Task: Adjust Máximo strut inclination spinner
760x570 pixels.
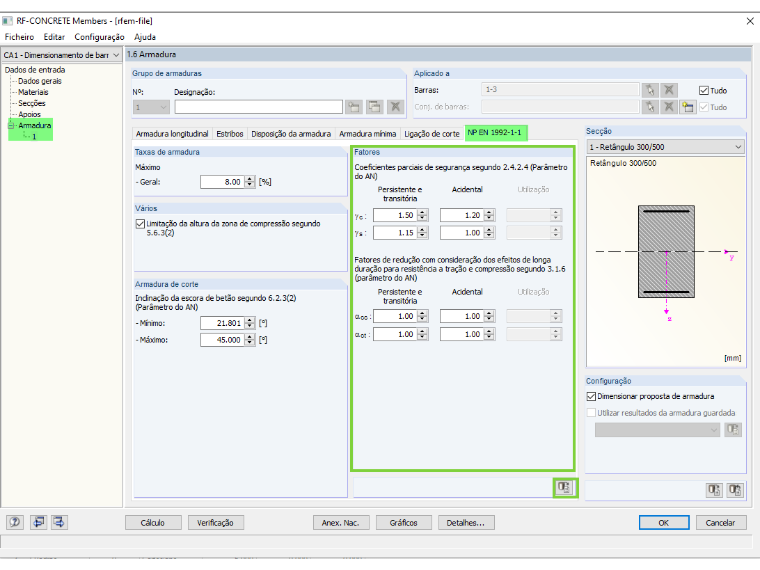Action: click(x=250, y=340)
